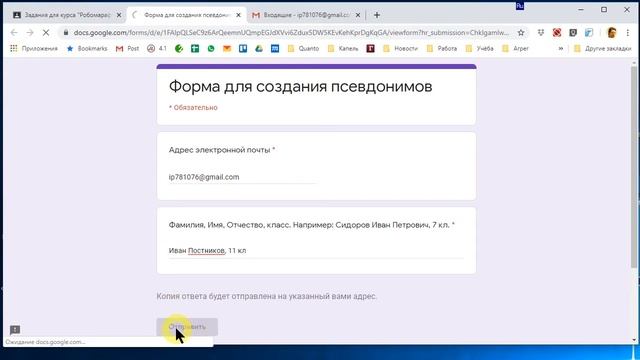The height and width of the screenshot is (360, 640).
Task: Click the Фамилия, Имя, Отчество answer field
Action: (316, 251)
